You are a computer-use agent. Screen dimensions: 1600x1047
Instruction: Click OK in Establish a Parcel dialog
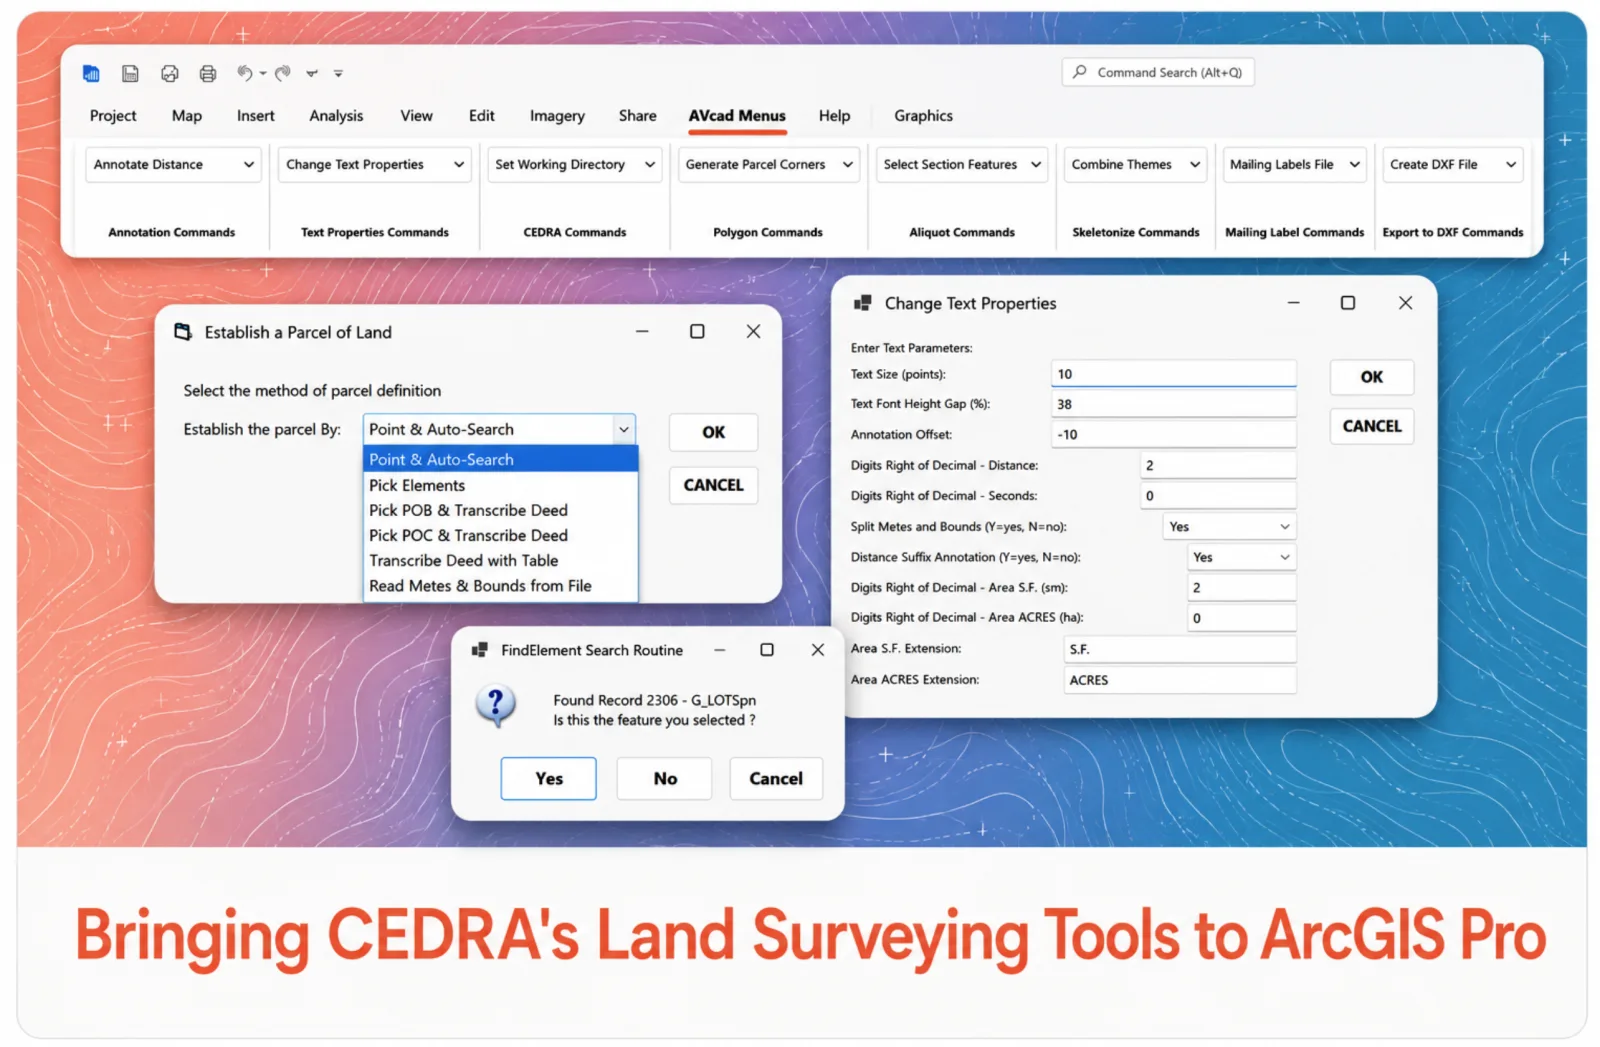(713, 432)
